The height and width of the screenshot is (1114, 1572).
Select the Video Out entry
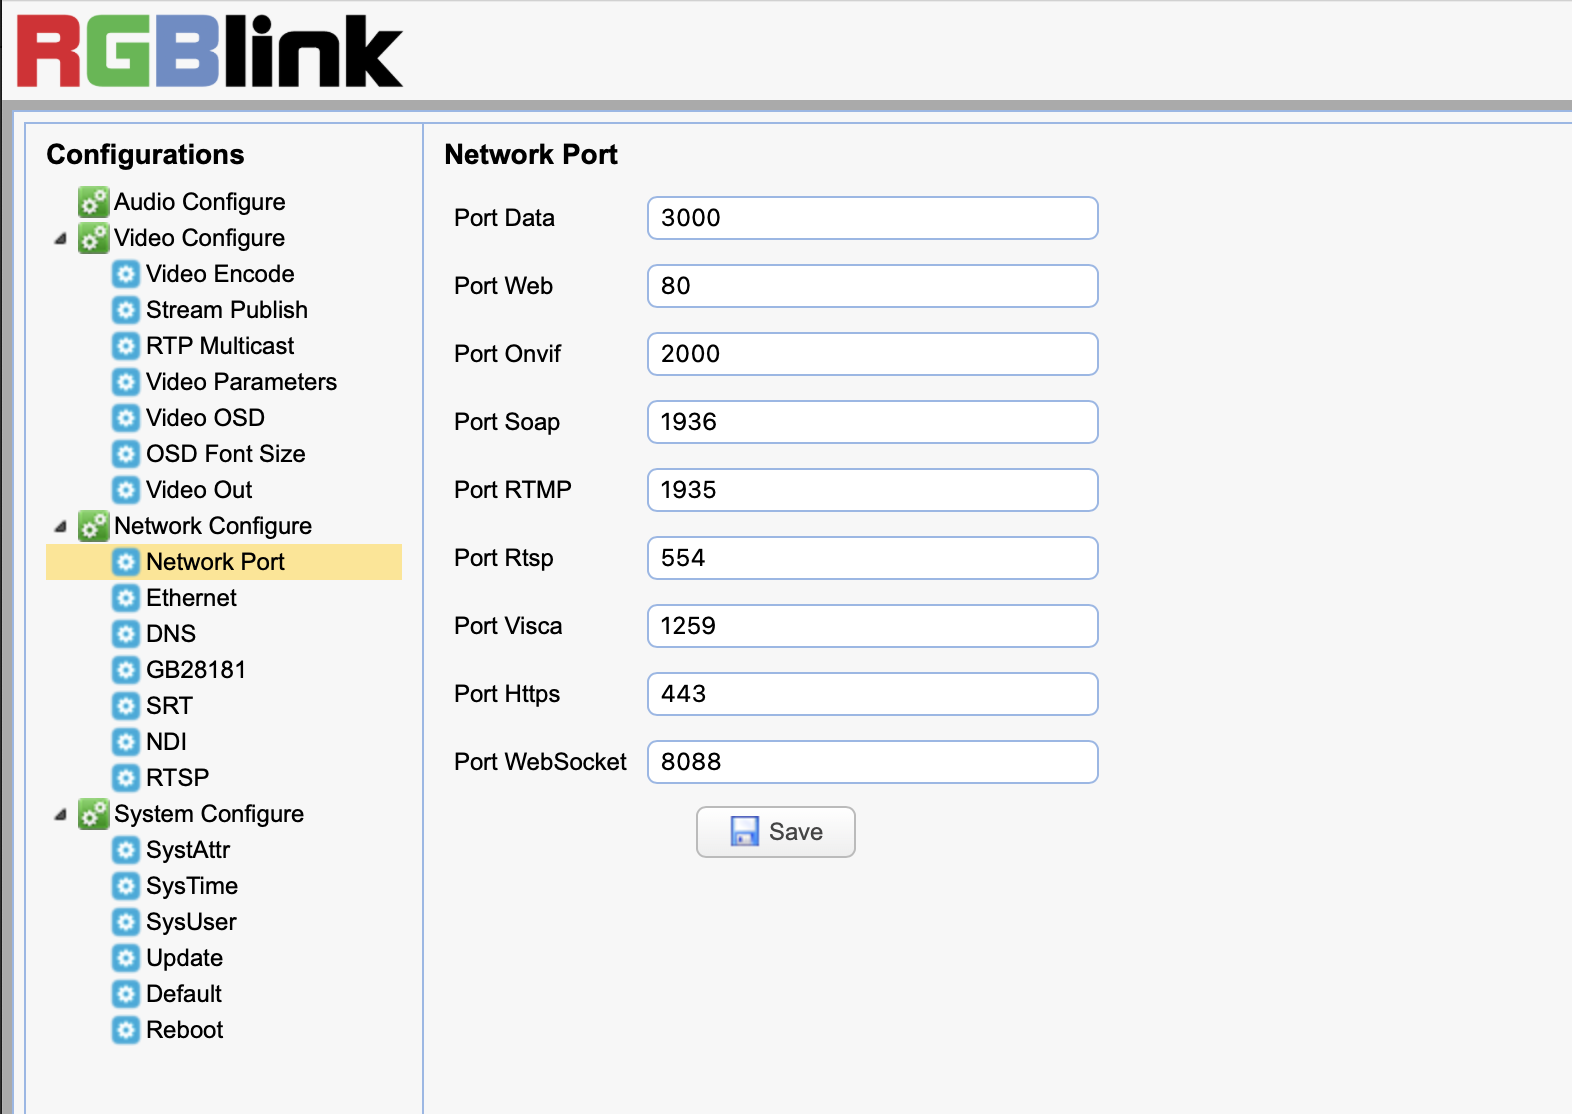click(199, 490)
